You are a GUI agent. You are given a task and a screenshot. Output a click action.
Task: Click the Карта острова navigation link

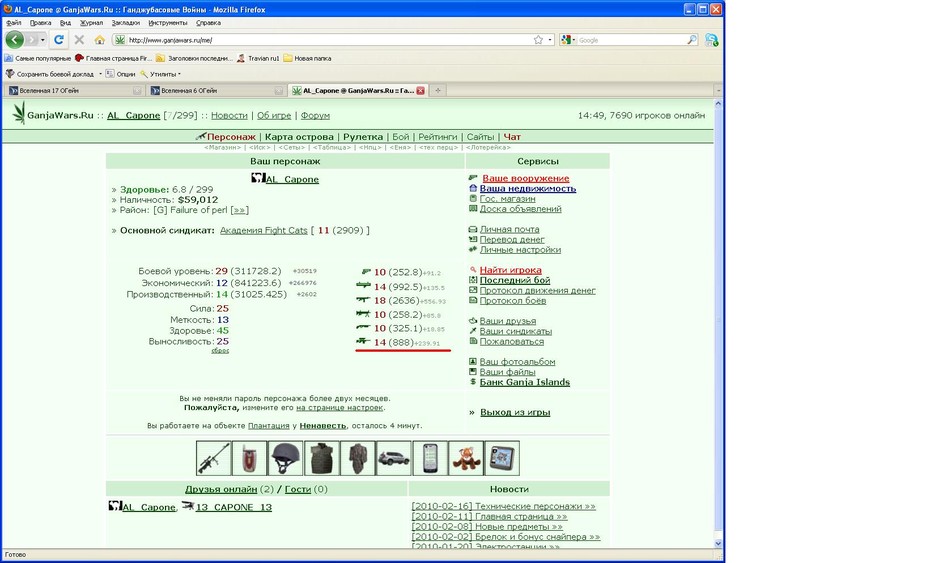pos(299,136)
